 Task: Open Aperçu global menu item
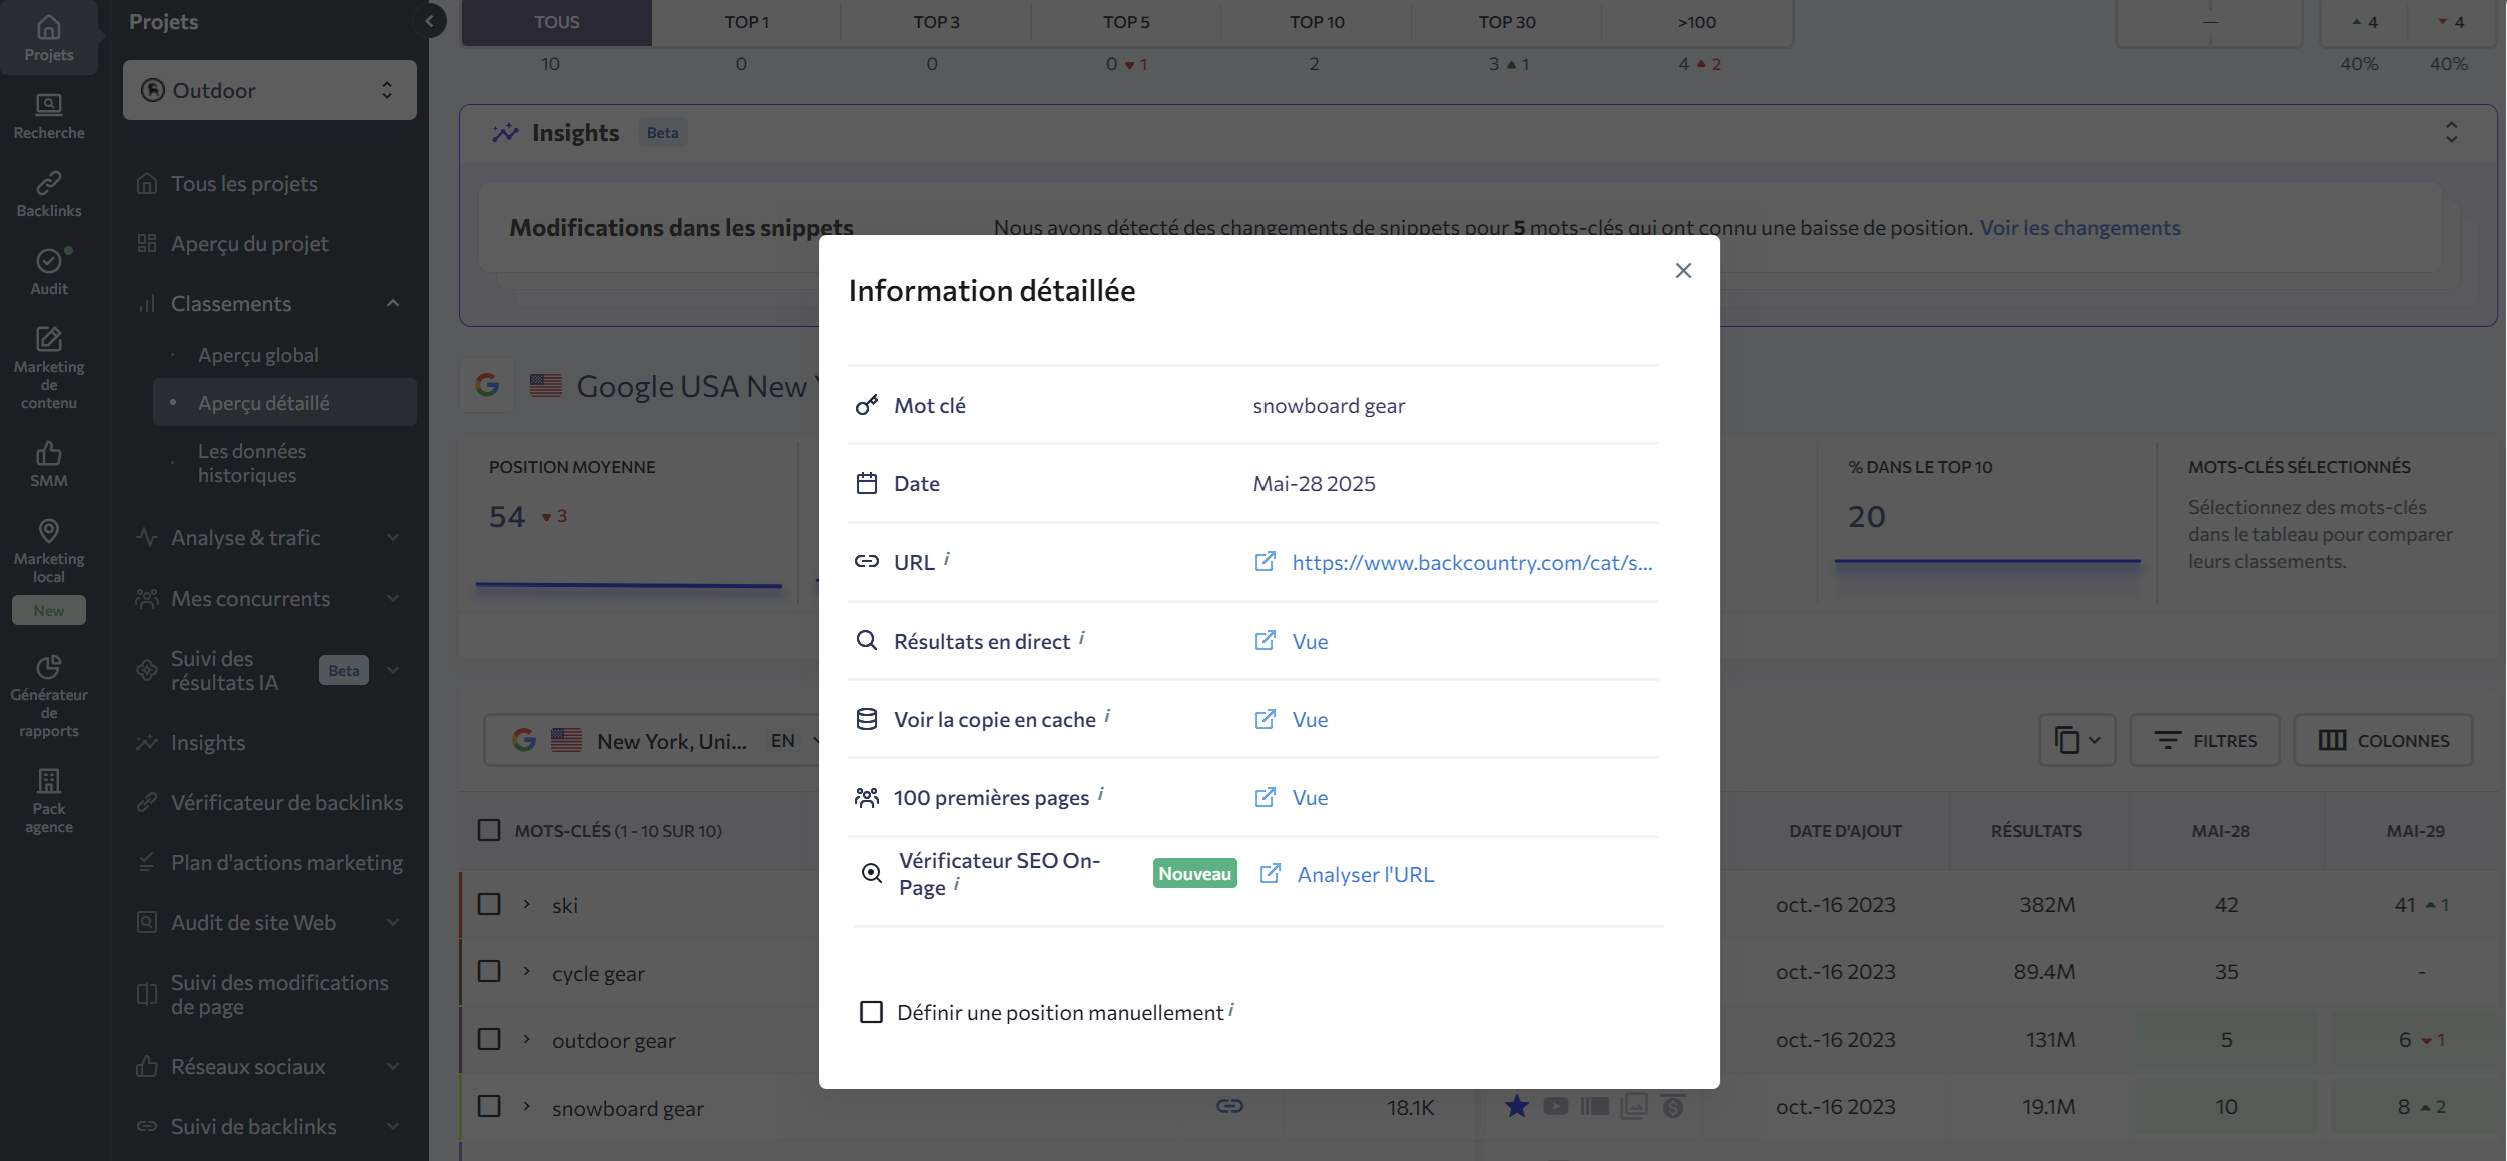point(258,355)
